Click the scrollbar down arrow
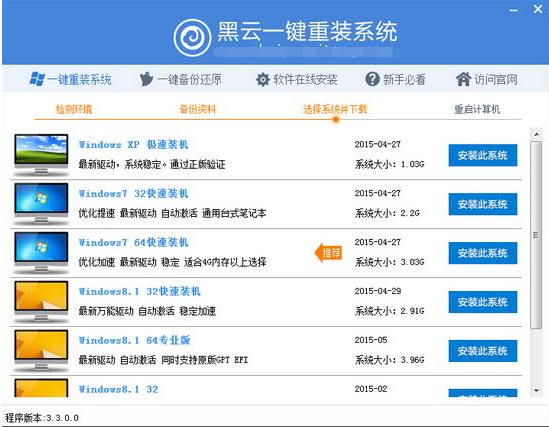The width and height of the screenshot is (549, 427). pyautogui.click(x=536, y=390)
